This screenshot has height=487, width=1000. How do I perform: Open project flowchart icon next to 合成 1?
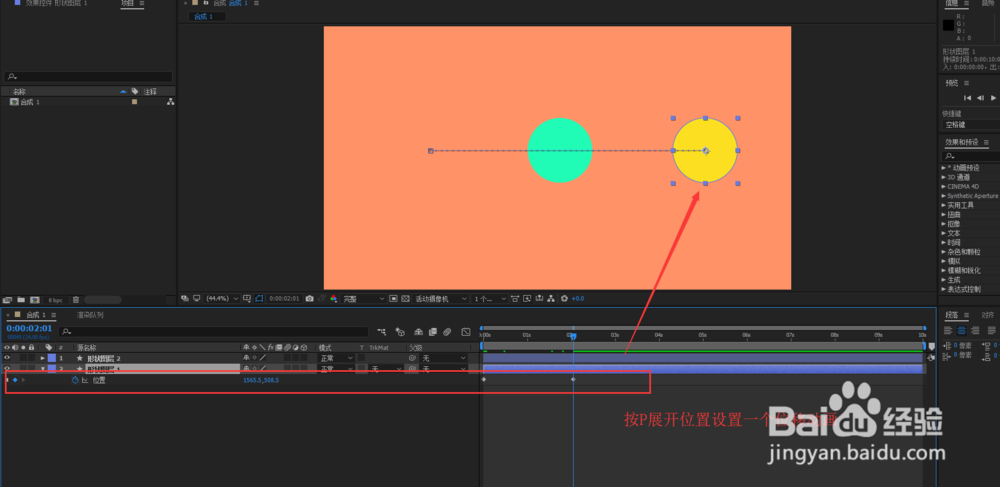pyautogui.click(x=170, y=102)
